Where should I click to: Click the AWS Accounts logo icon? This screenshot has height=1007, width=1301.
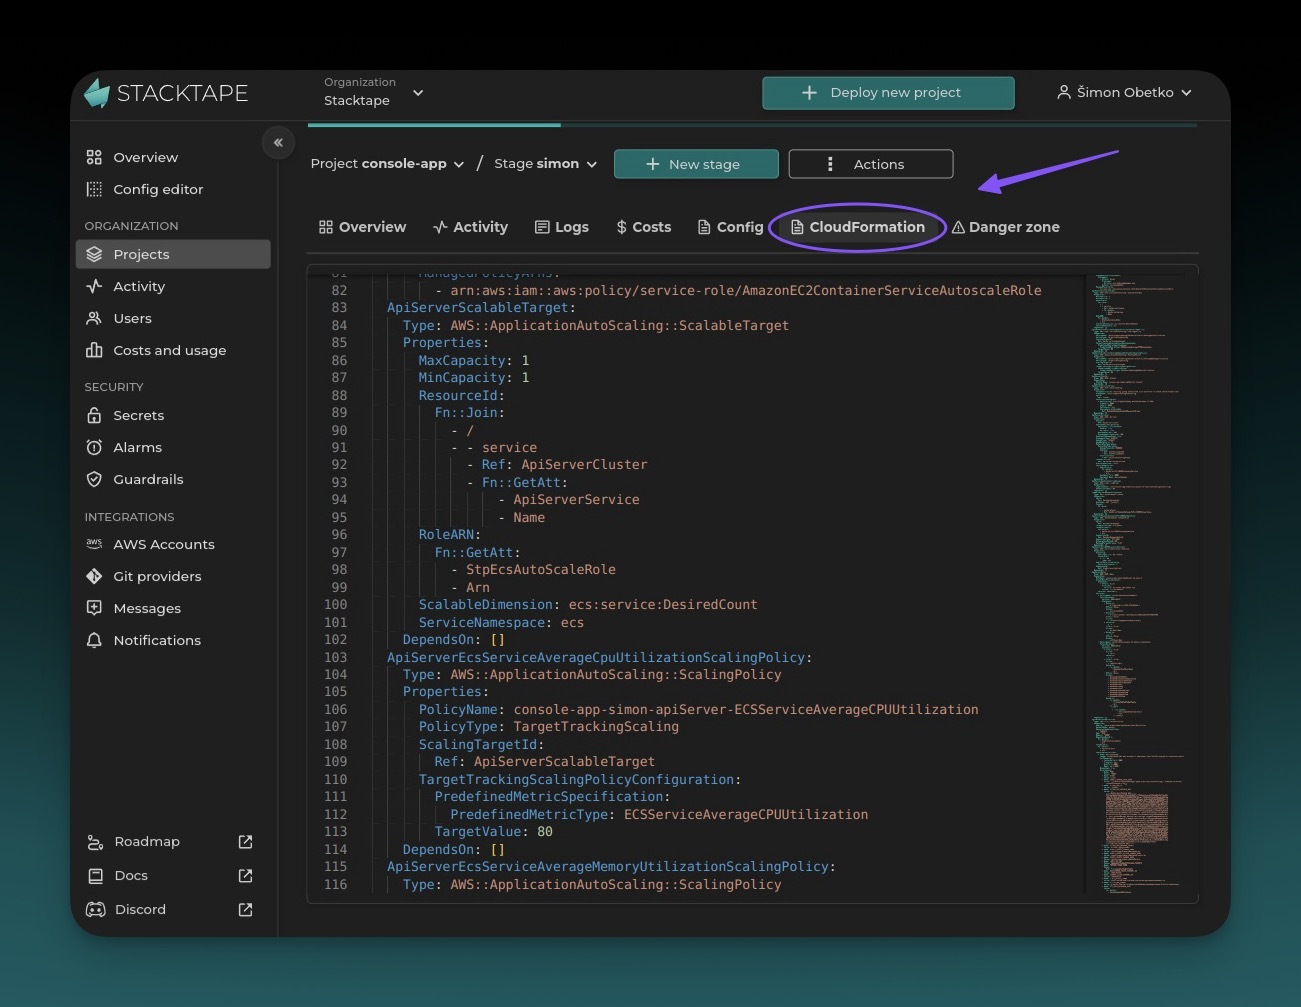[94, 544]
